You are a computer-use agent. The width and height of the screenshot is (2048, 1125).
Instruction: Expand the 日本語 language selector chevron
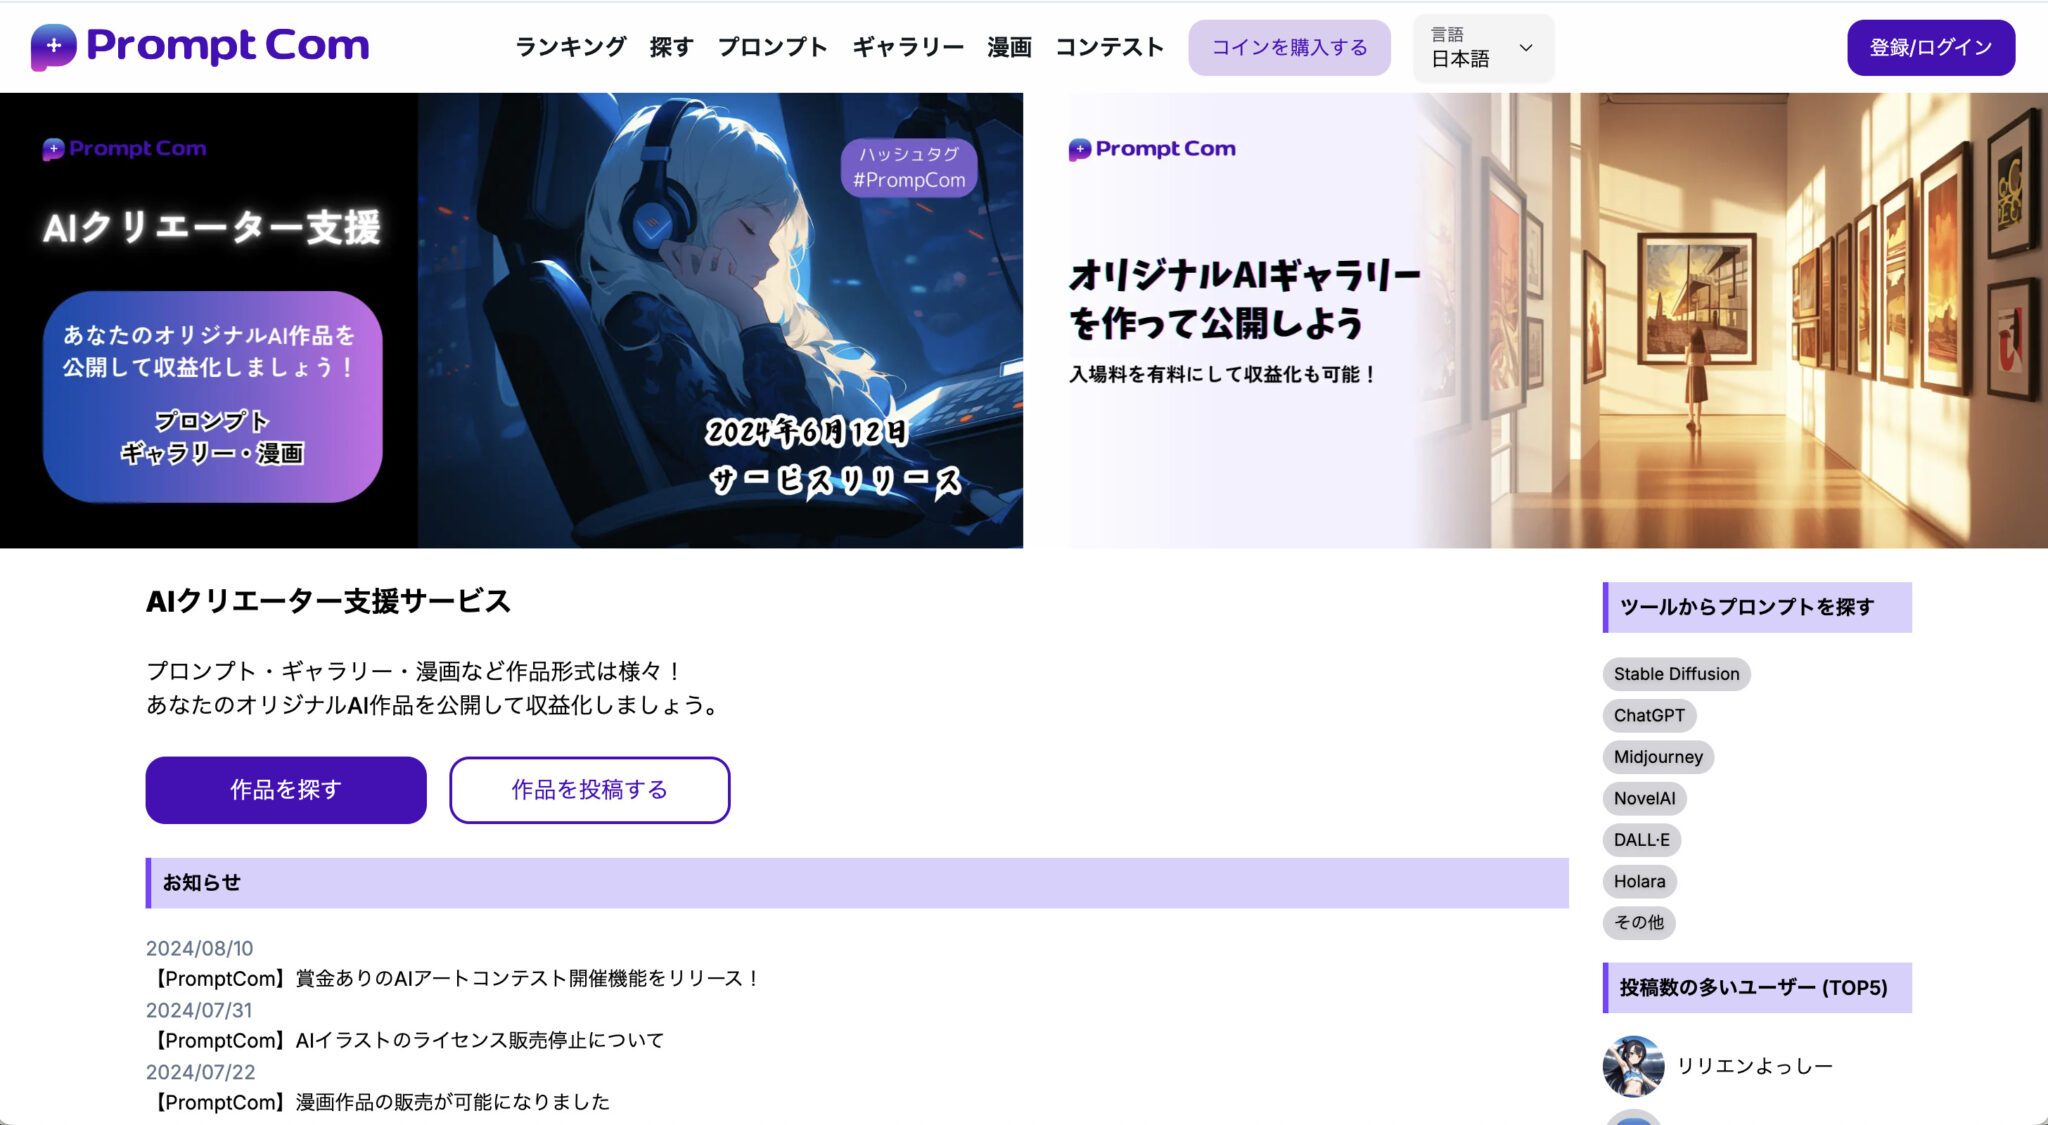point(1524,48)
